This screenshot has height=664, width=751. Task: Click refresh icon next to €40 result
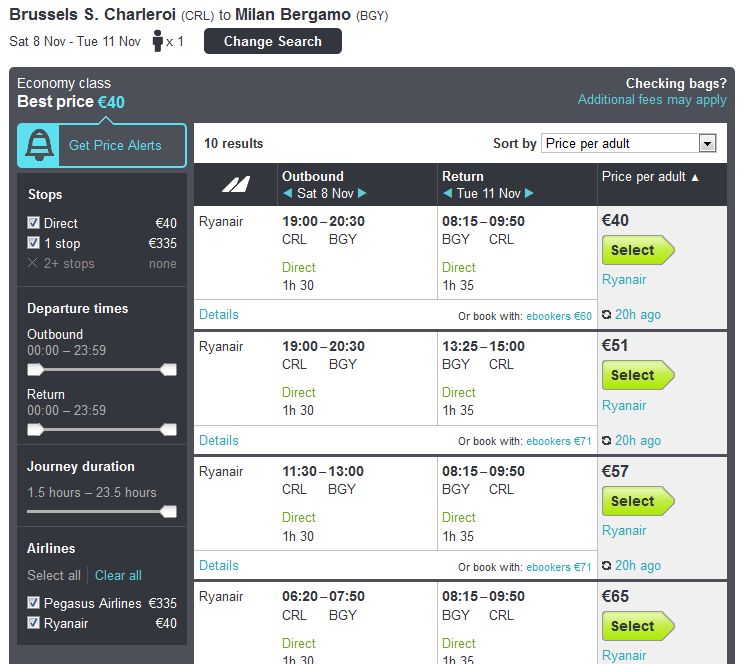pos(607,315)
